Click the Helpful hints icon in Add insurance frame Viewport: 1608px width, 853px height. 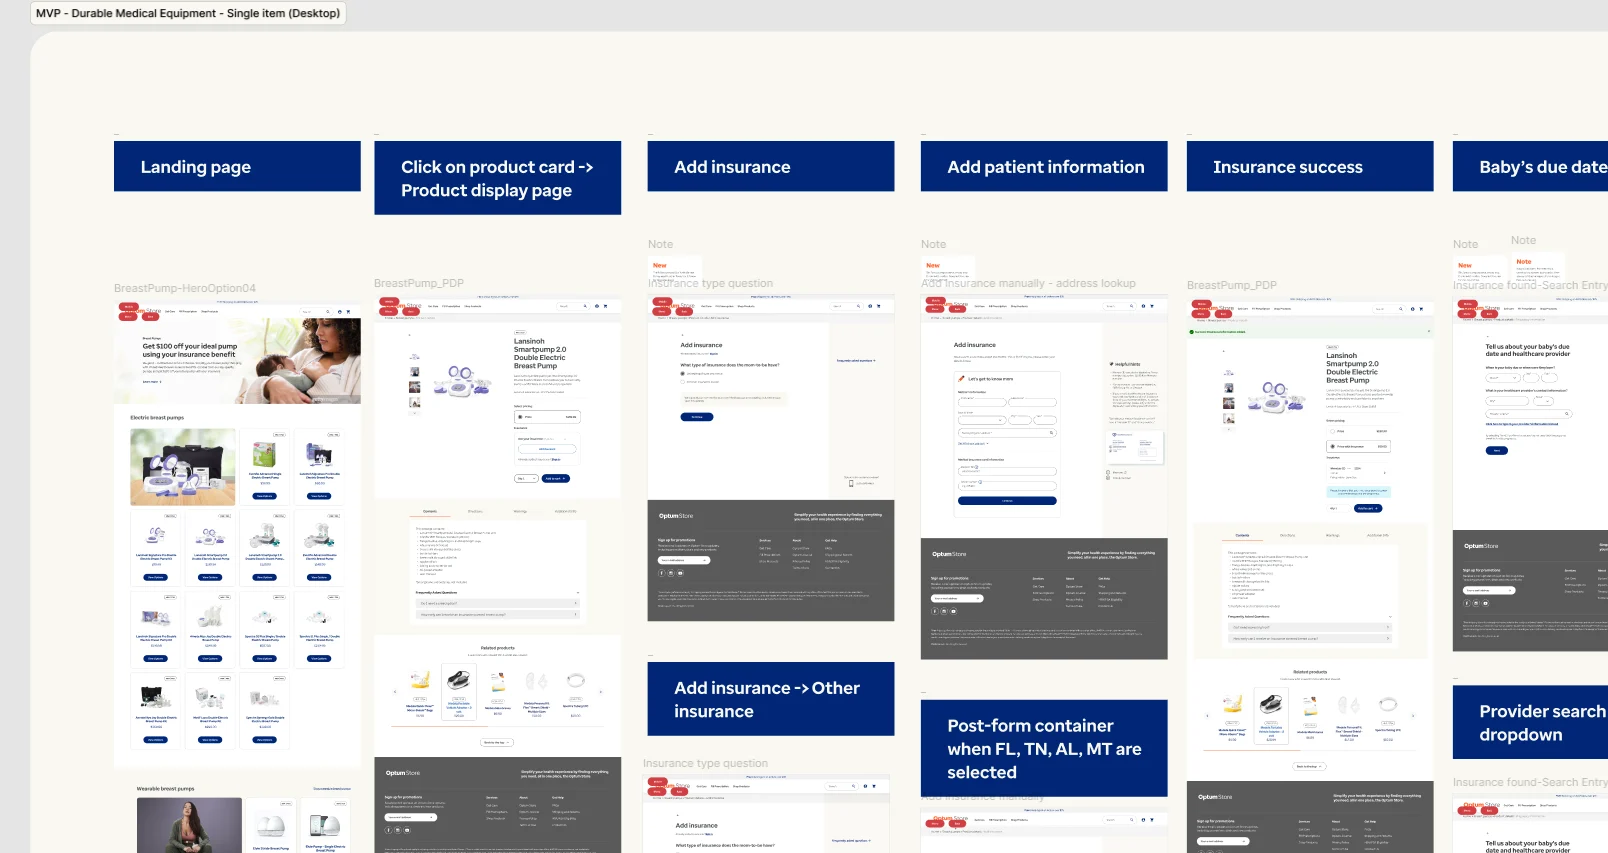click(x=1112, y=364)
